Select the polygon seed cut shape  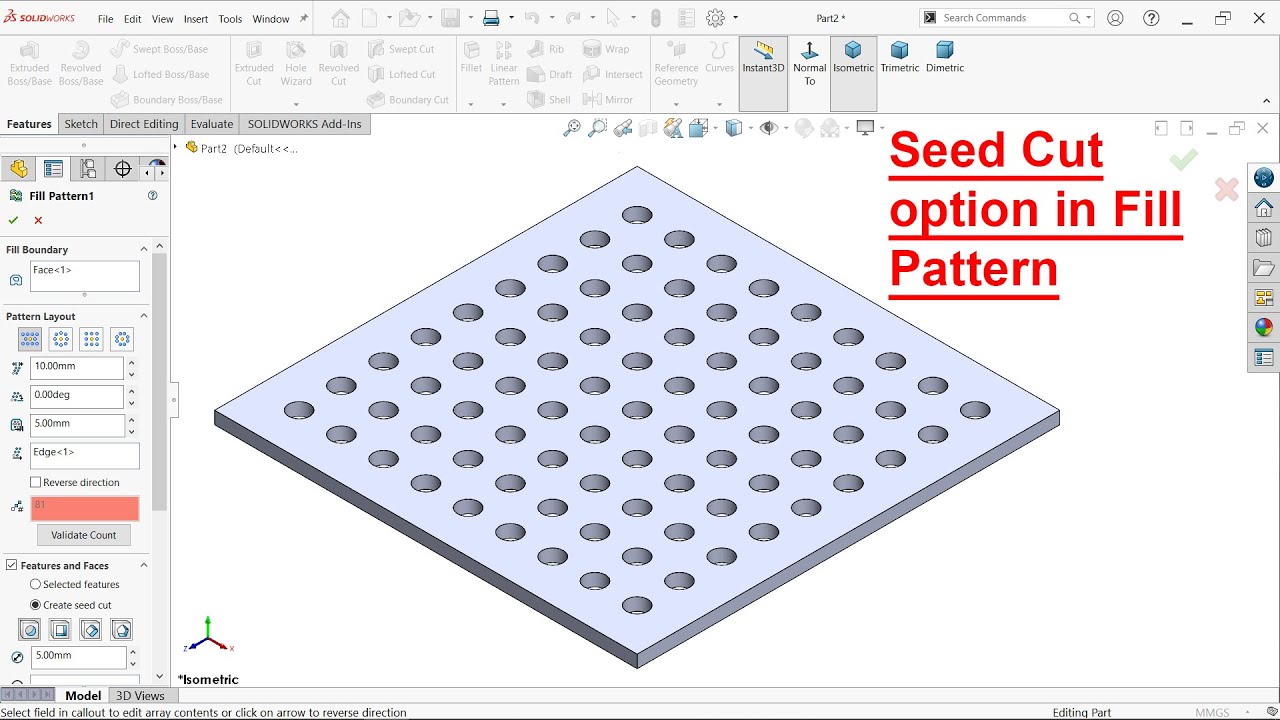pyautogui.click(x=121, y=630)
